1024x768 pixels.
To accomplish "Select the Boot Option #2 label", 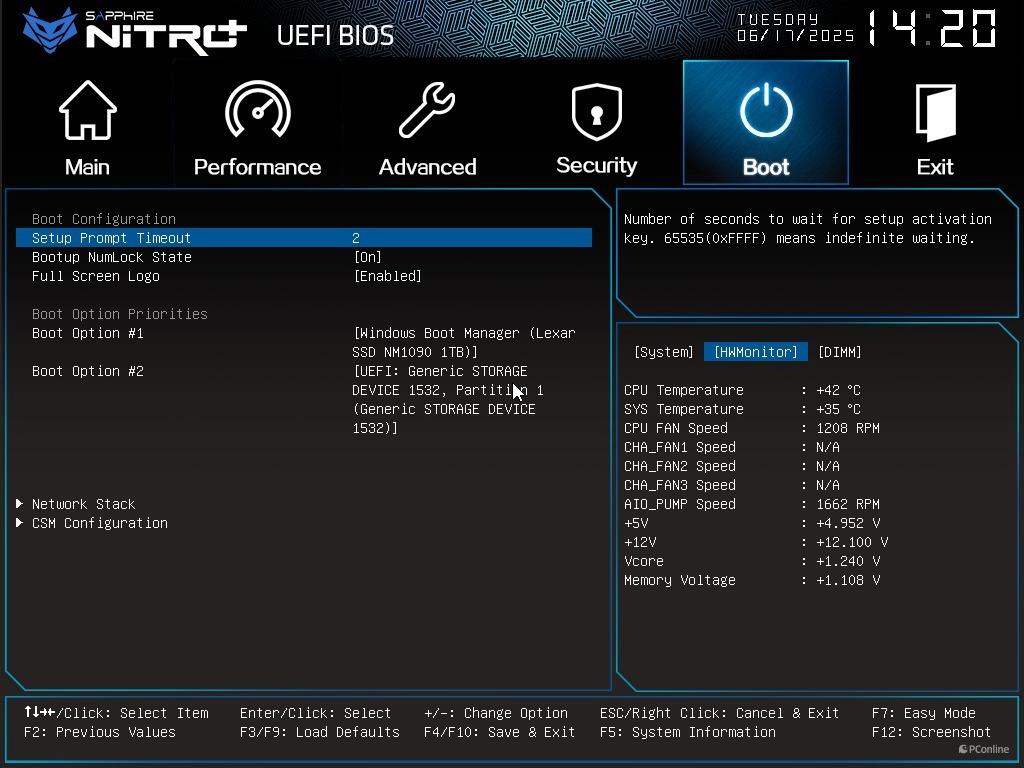I will click(88, 371).
